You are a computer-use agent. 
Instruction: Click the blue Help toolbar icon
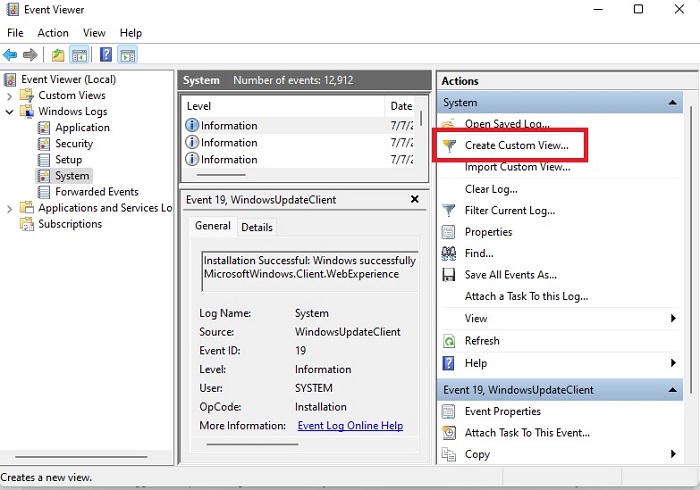point(106,55)
